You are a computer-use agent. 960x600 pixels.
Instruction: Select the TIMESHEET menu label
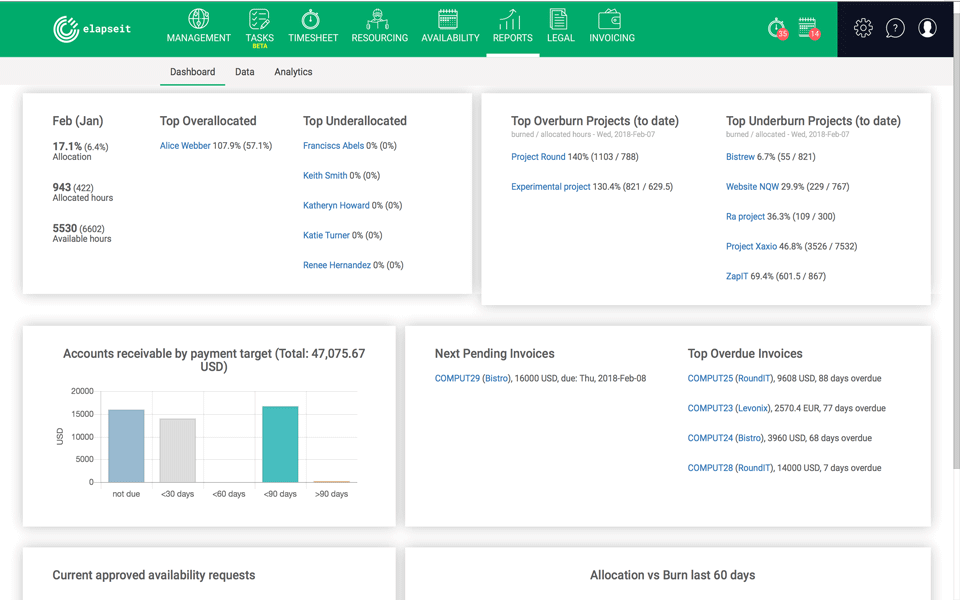click(x=313, y=38)
